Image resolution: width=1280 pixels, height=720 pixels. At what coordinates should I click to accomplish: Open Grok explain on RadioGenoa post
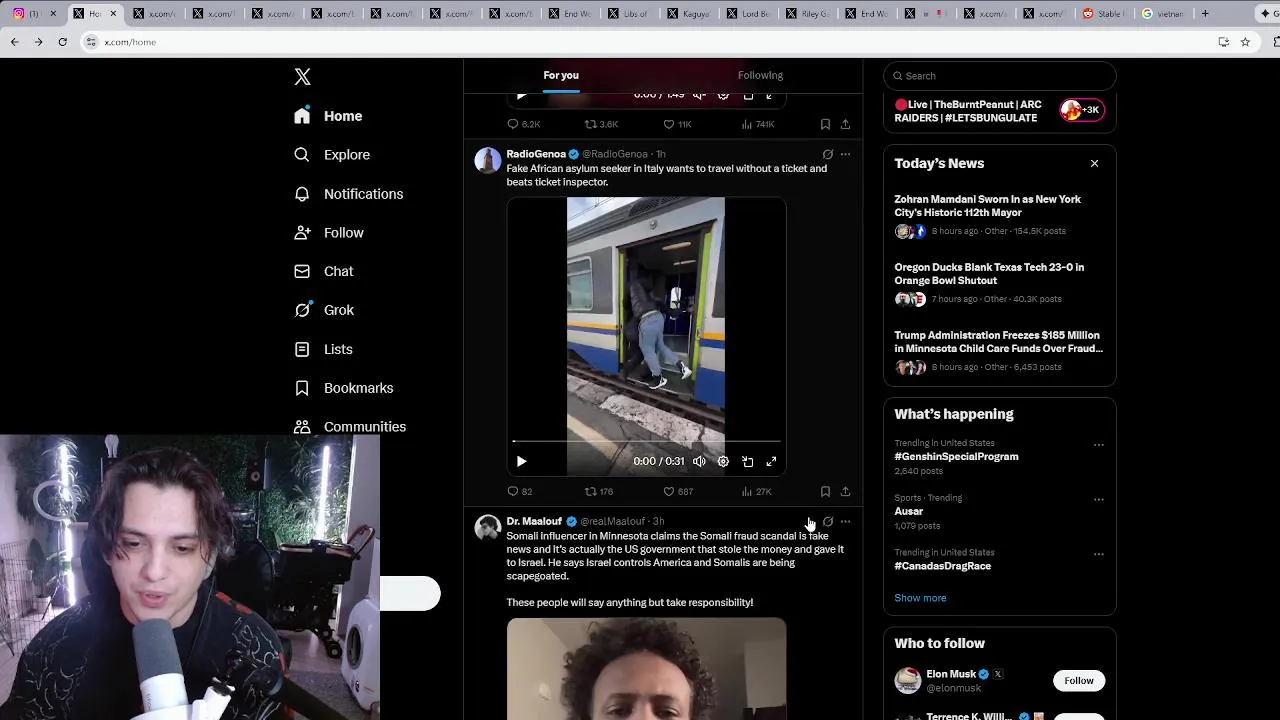coord(827,155)
